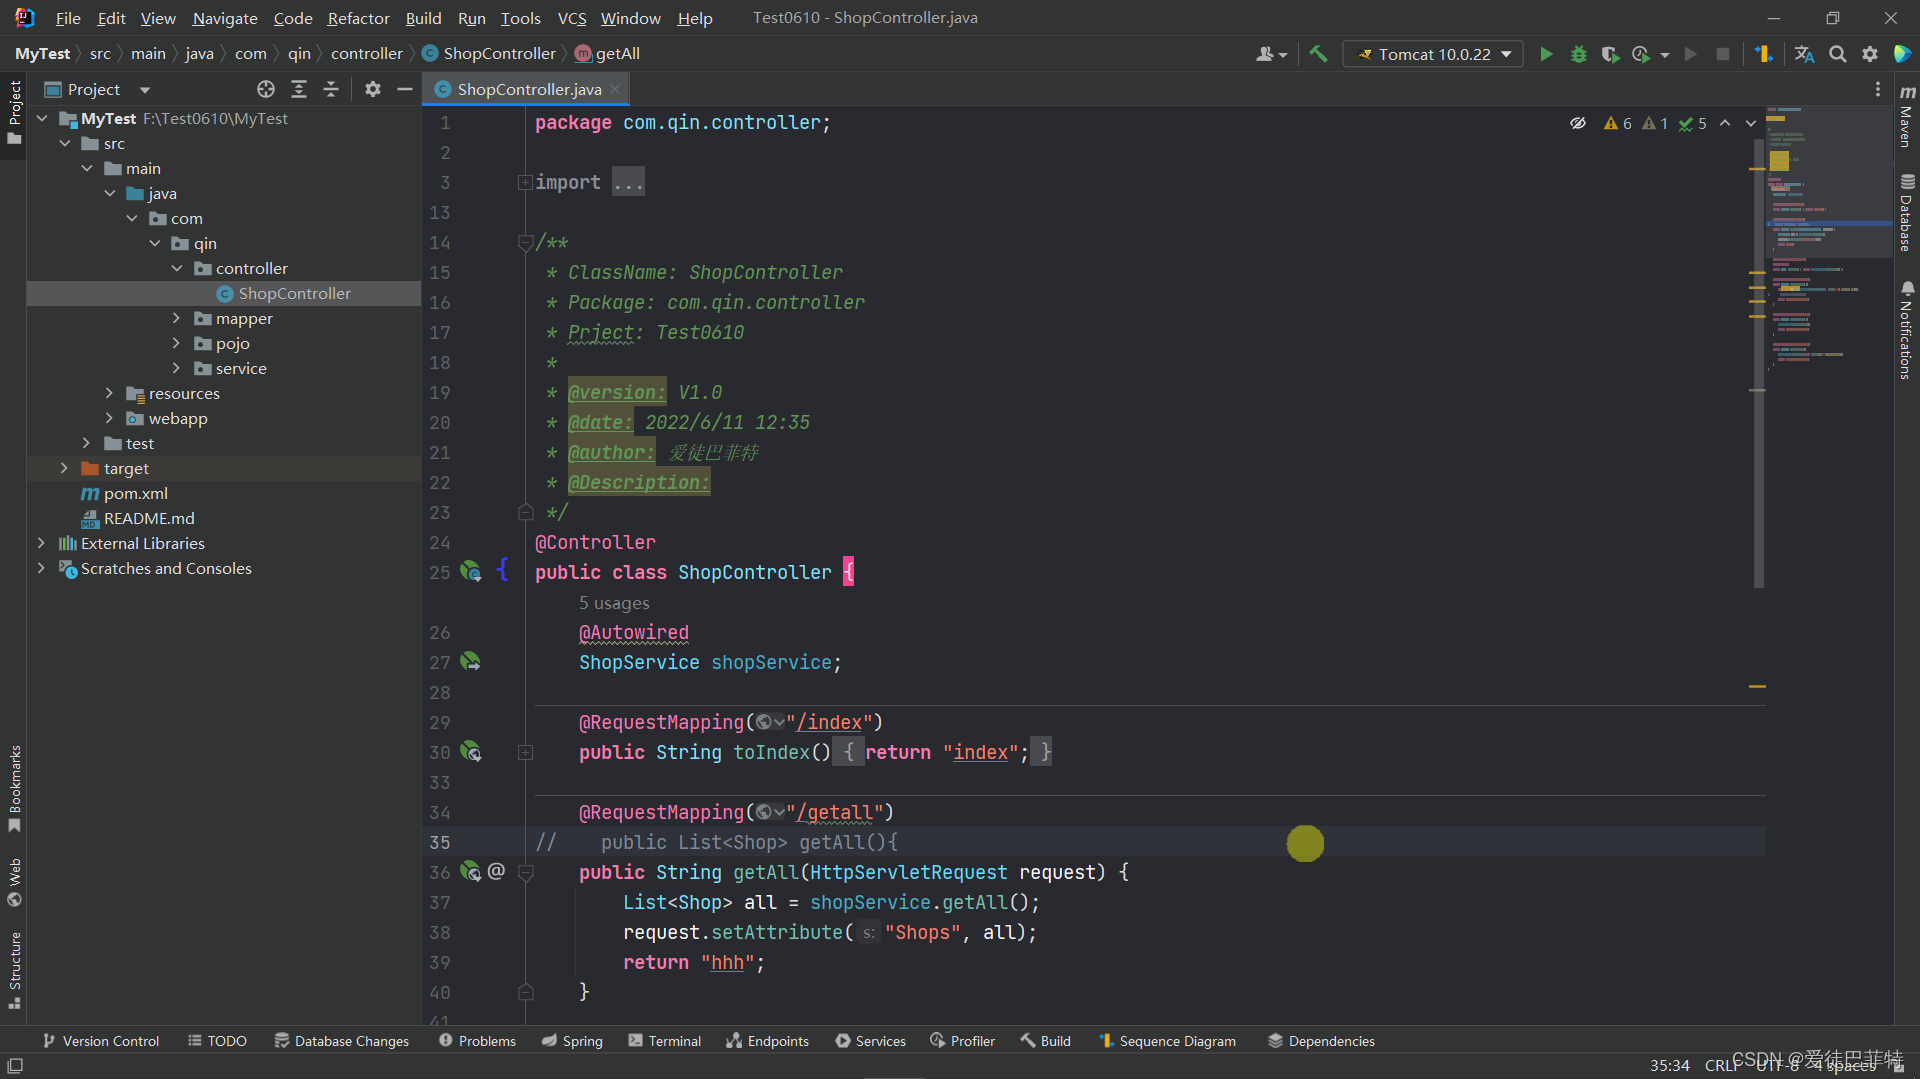Click the Profile run icon with the clock
This screenshot has width=1920, height=1079.
[1641, 54]
